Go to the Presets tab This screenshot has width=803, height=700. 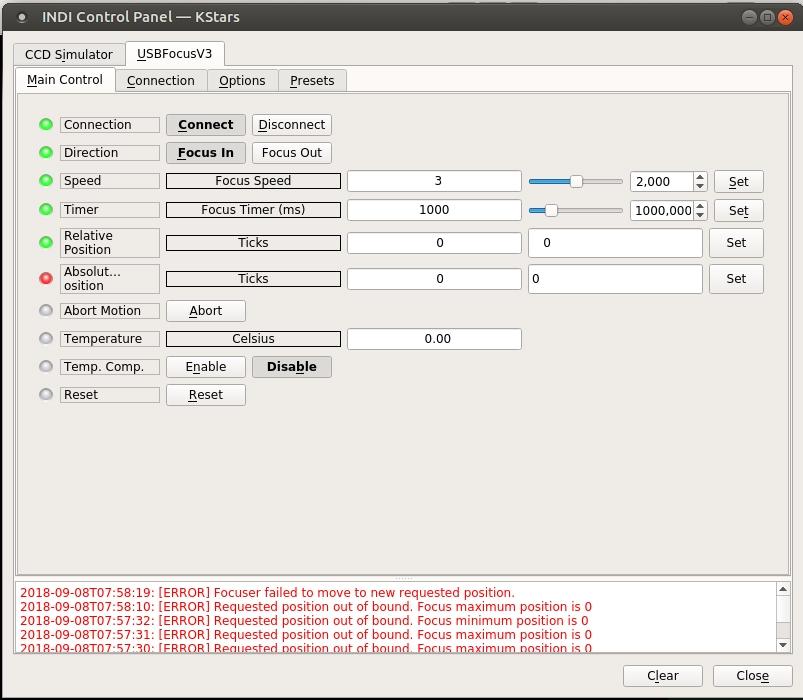312,81
